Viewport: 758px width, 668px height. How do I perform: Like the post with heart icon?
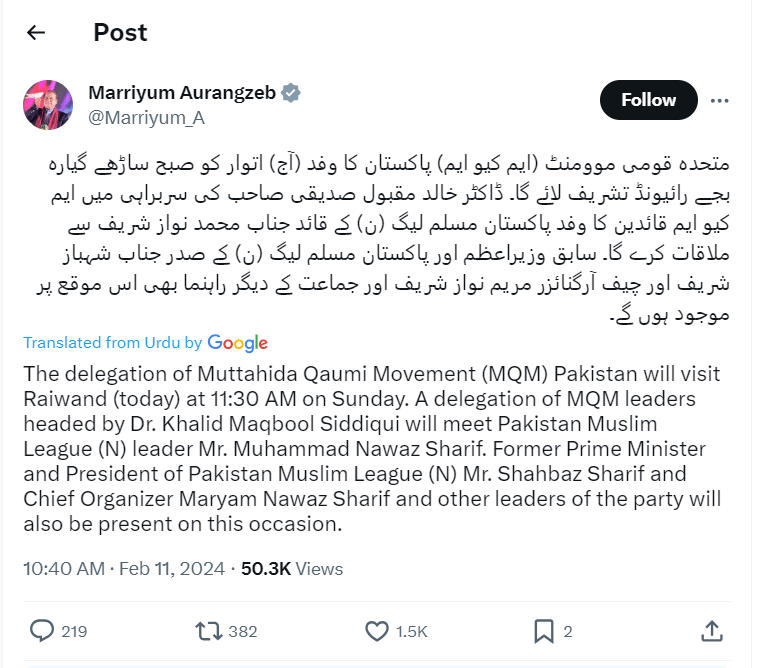pyautogui.click(x=377, y=631)
